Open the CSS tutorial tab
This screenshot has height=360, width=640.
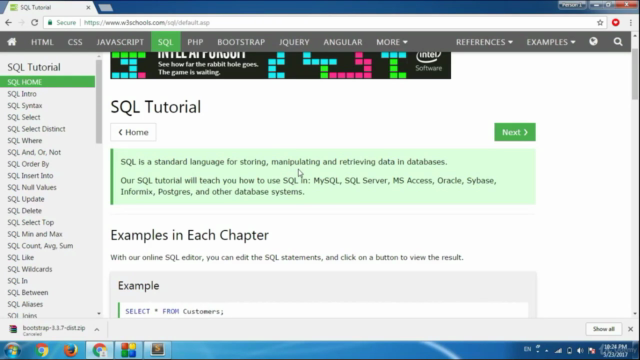click(x=75, y=42)
